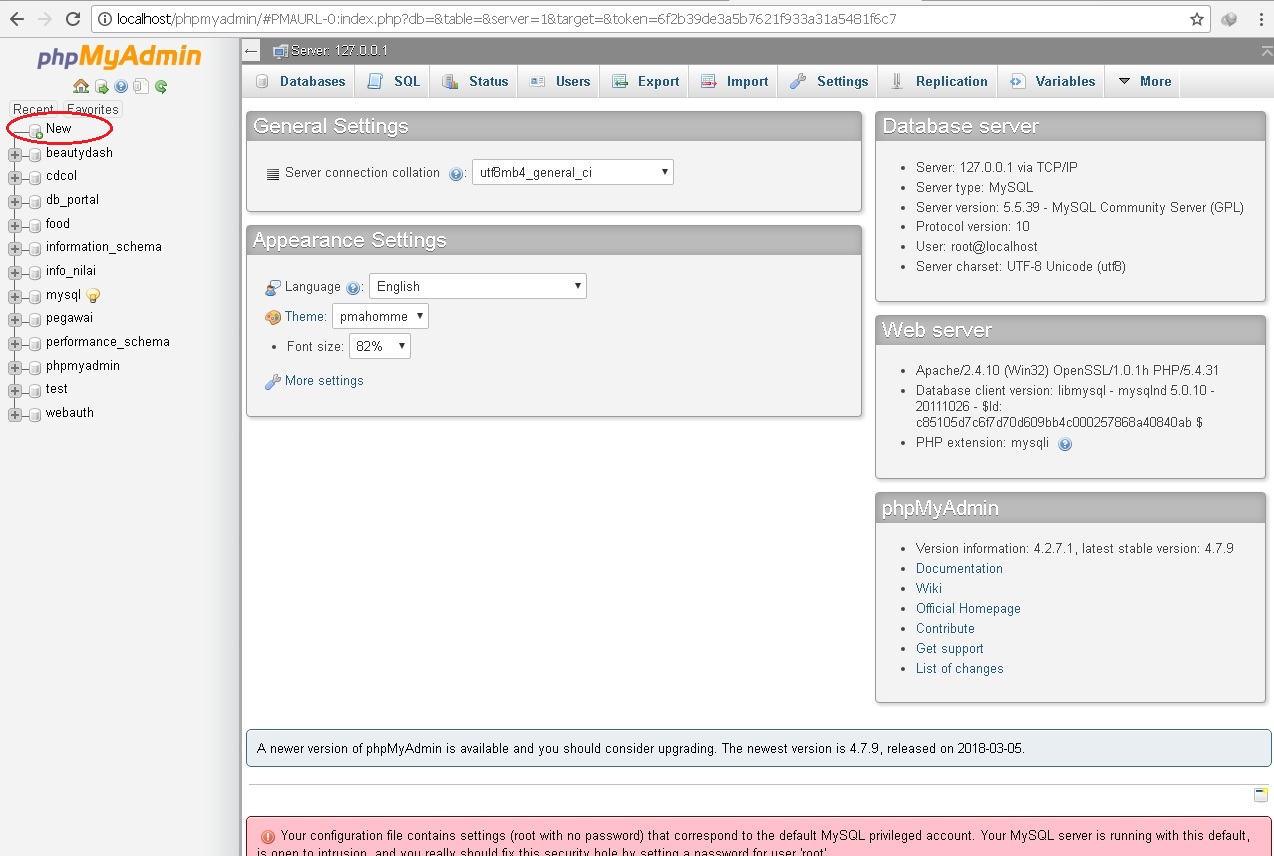Open the List of changes link
Screen dimensions: 1274x856
[959, 668]
